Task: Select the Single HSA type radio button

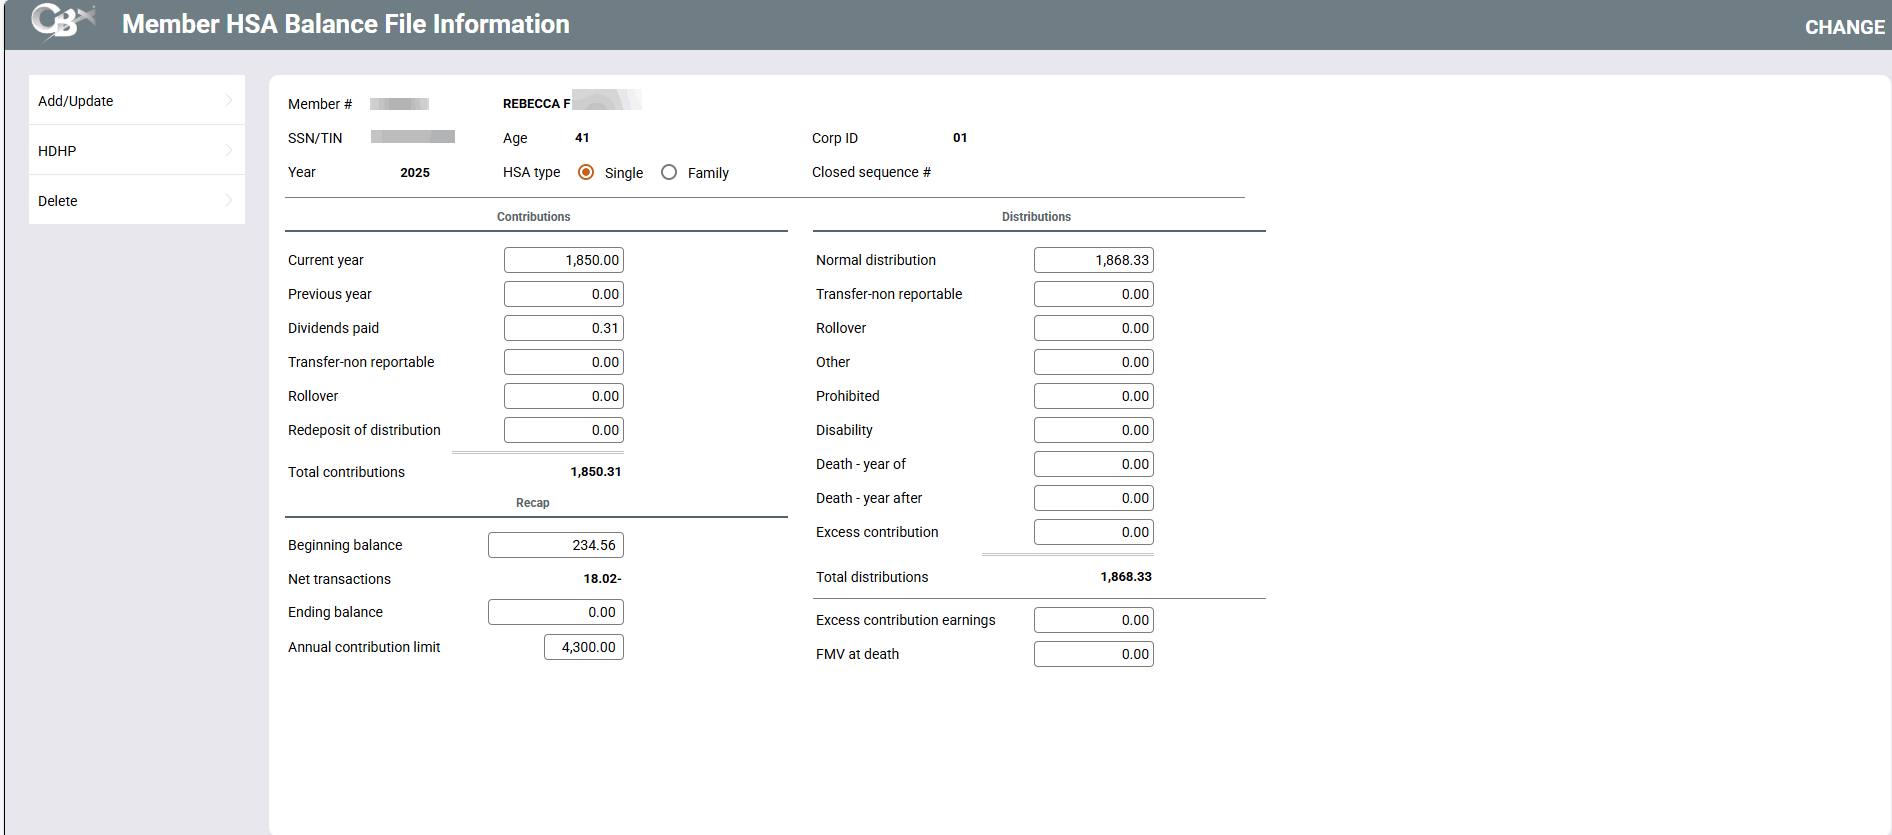Action: 586,173
